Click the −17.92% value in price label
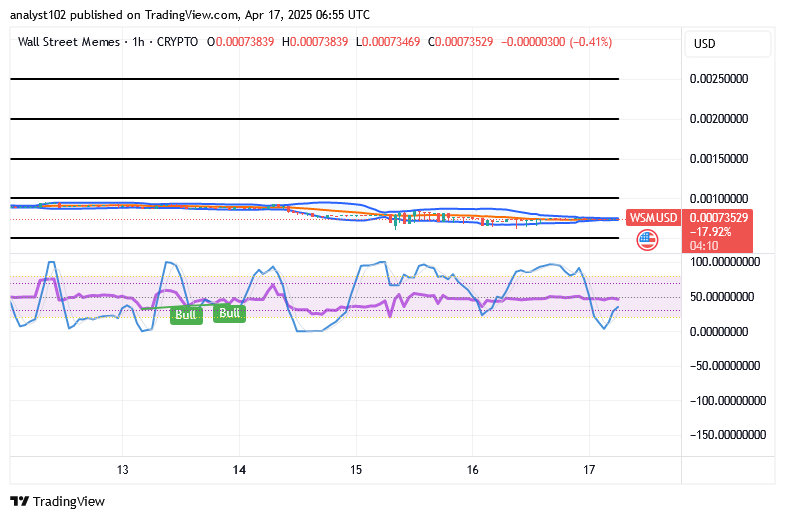 pos(710,232)
